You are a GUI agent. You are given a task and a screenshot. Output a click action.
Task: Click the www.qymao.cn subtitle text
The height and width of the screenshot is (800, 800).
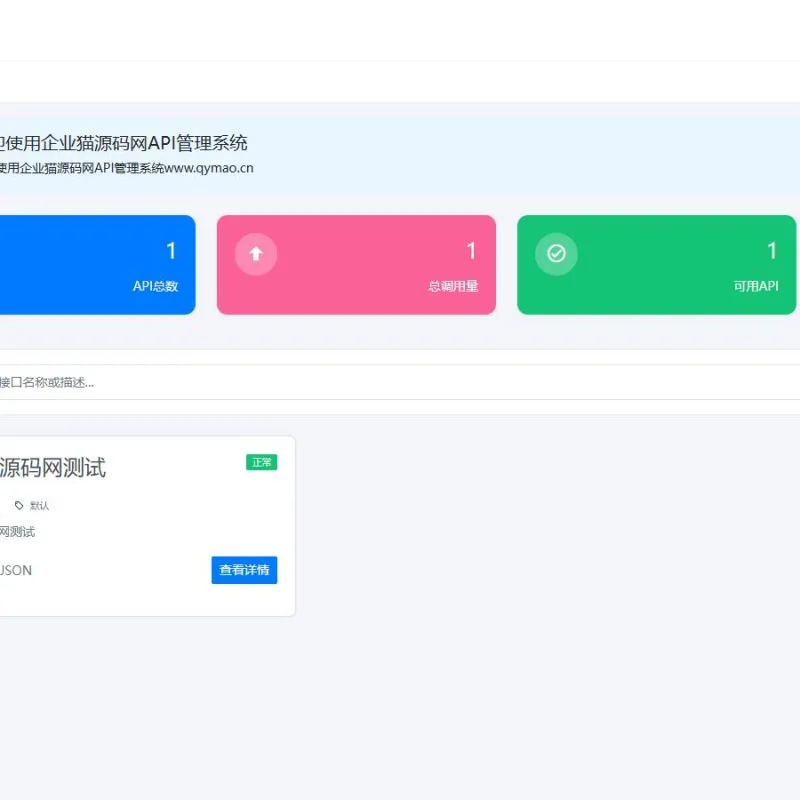click(x=209, y=168)
